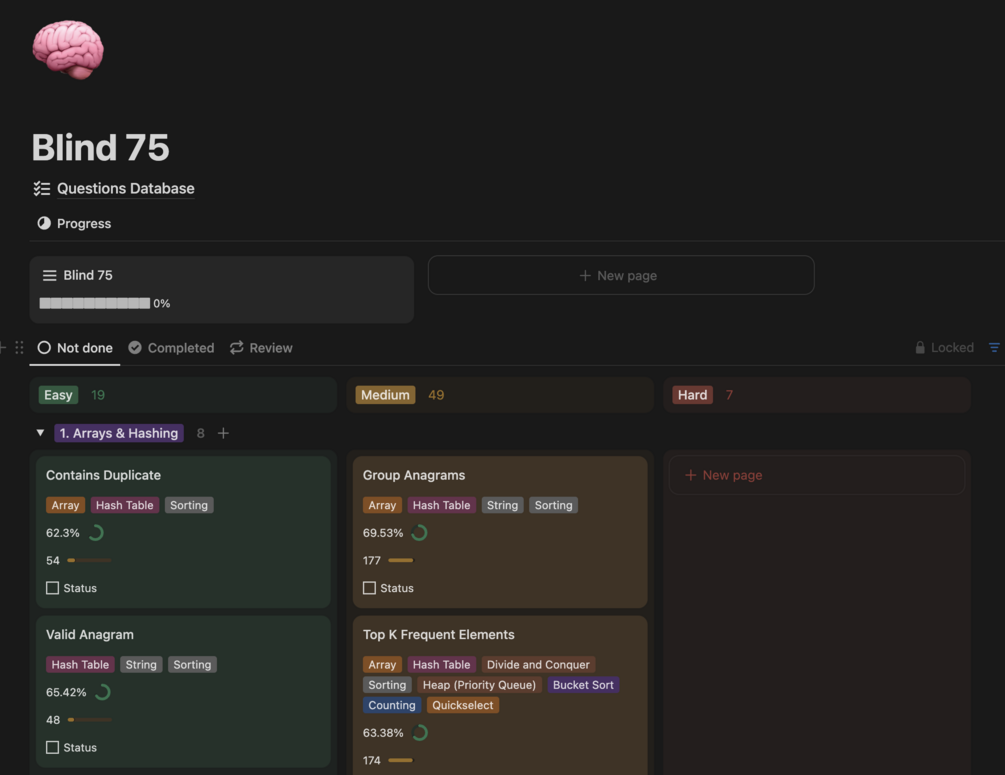The height and width of the screenshot is (775, 1005).
Task: Click the filter icon beside Locked
Action: click(994, 347)
